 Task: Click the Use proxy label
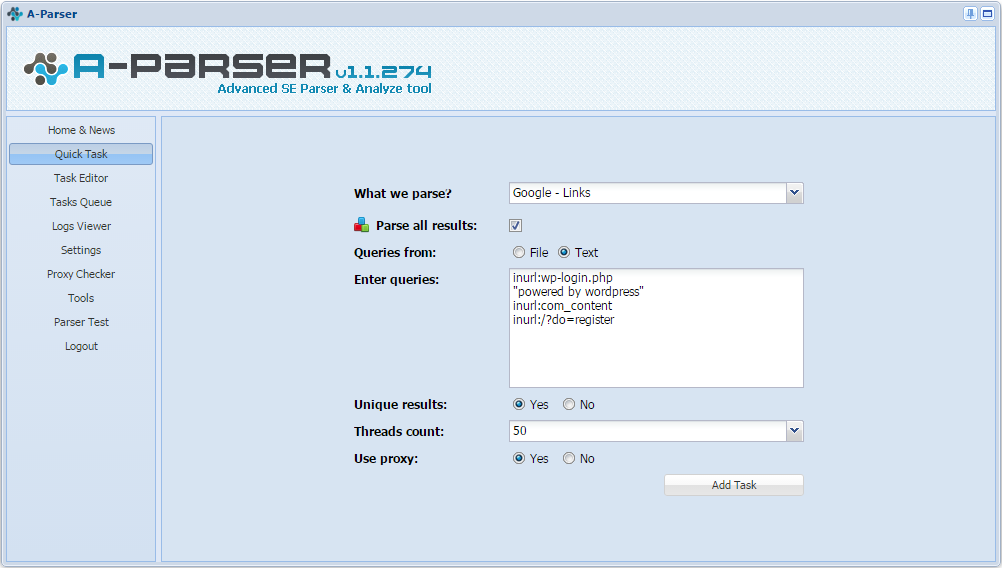pos(386,459)
